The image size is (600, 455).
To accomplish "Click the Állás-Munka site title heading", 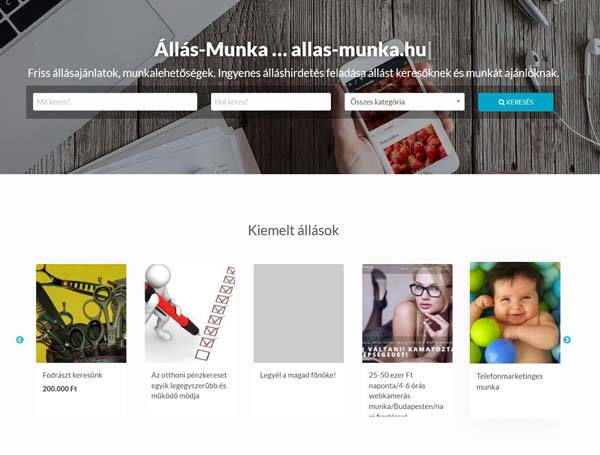I will (290, 49).
